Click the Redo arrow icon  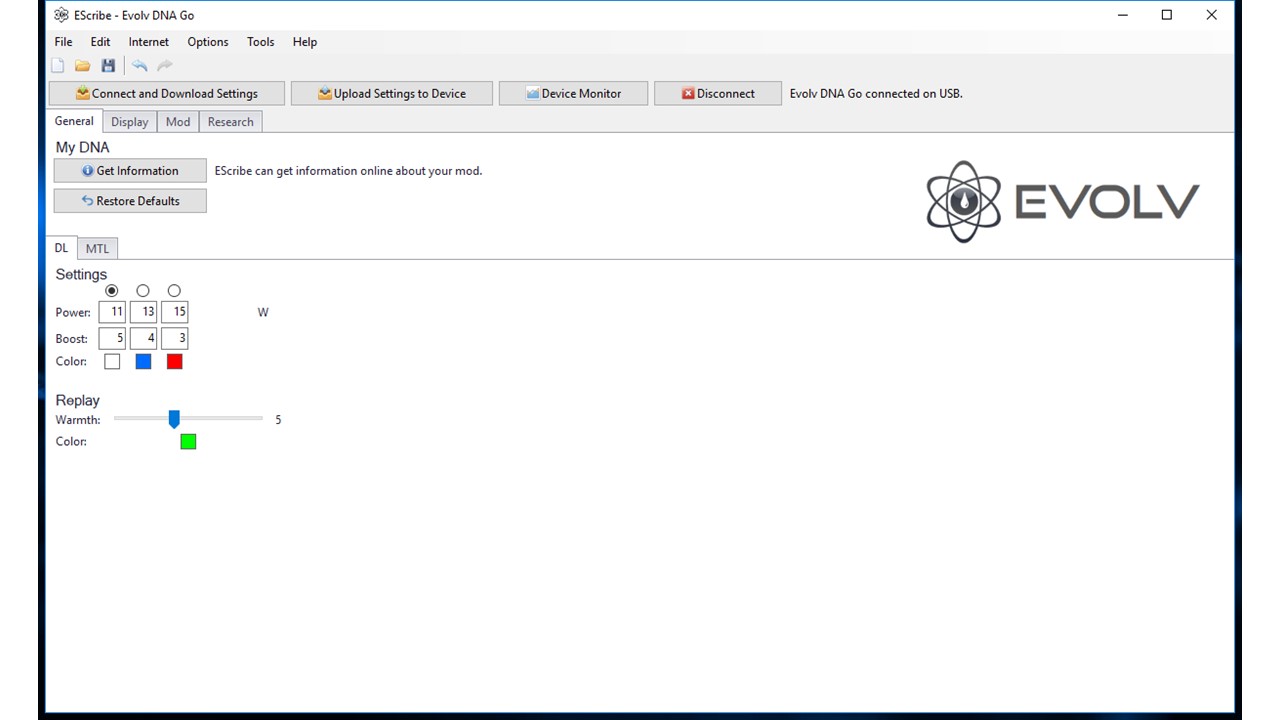click(x=165, y=66)
